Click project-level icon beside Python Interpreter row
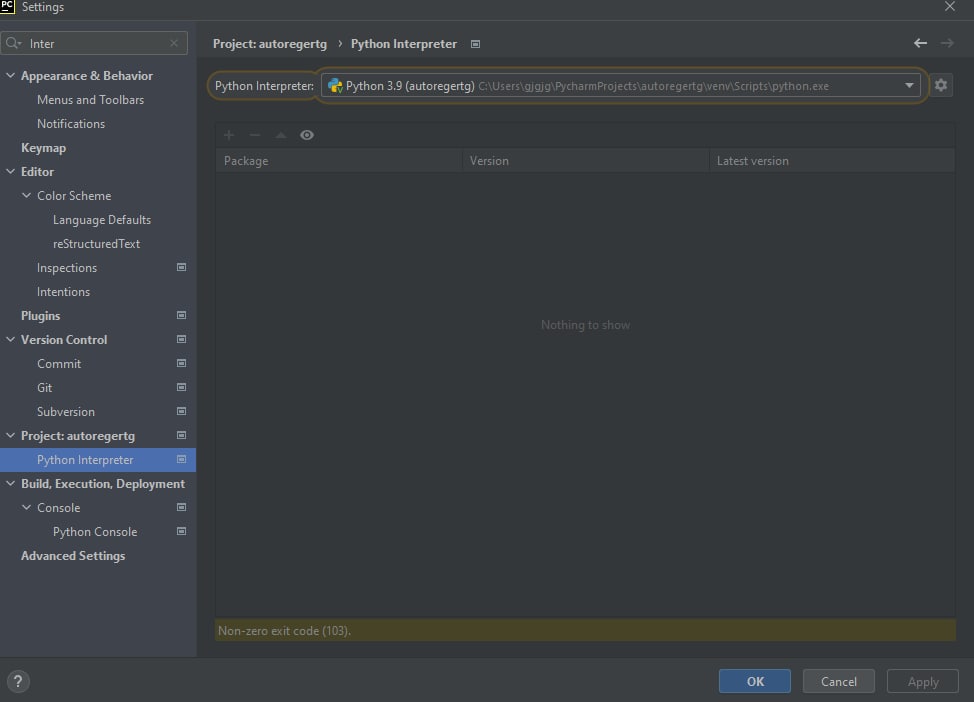 coord(181,459)
